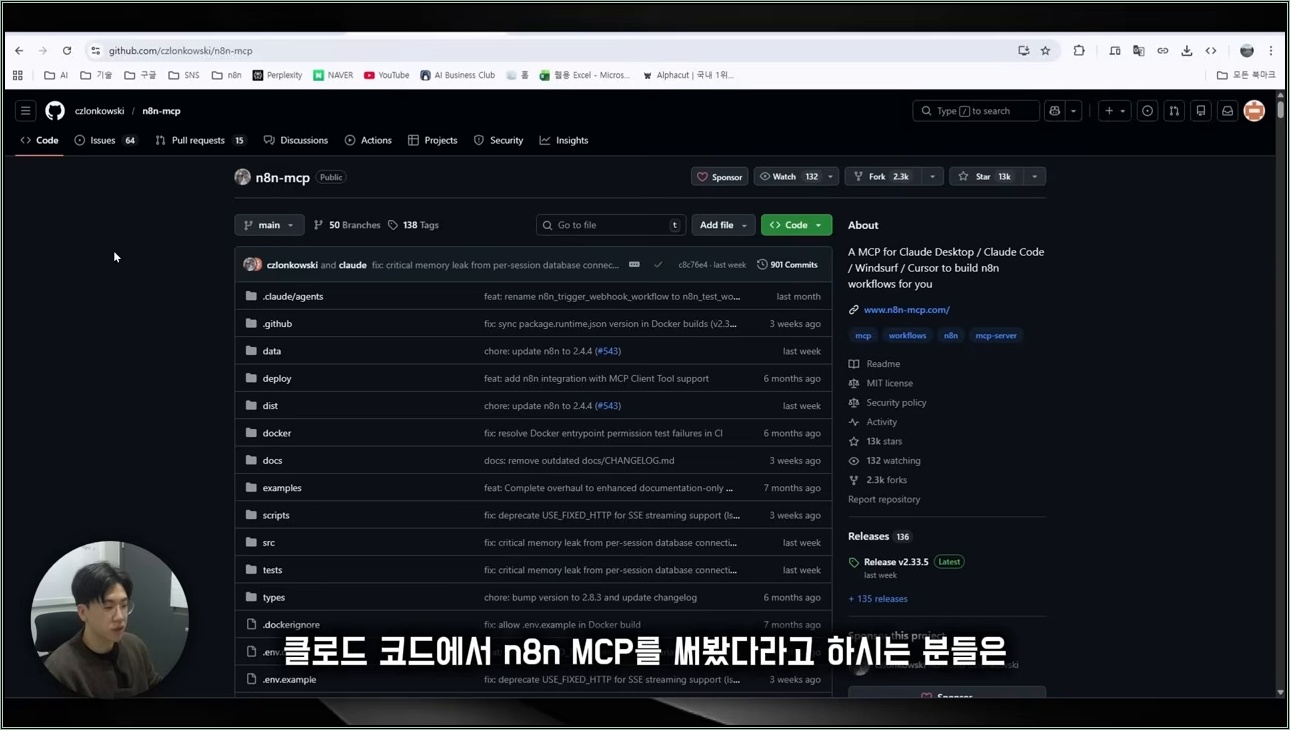
Task: Open the Projects tab
Action: (x=432, y=141)
